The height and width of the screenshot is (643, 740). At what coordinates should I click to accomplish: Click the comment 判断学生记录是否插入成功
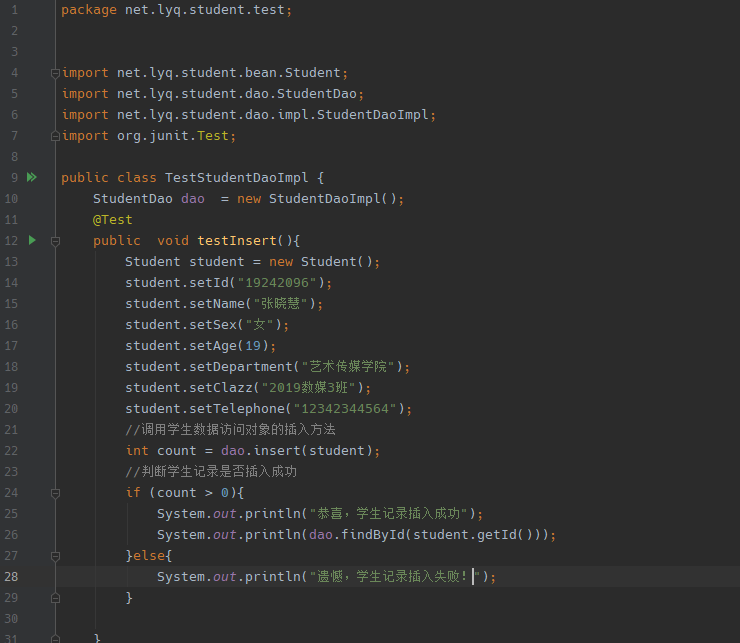(211, 471)
